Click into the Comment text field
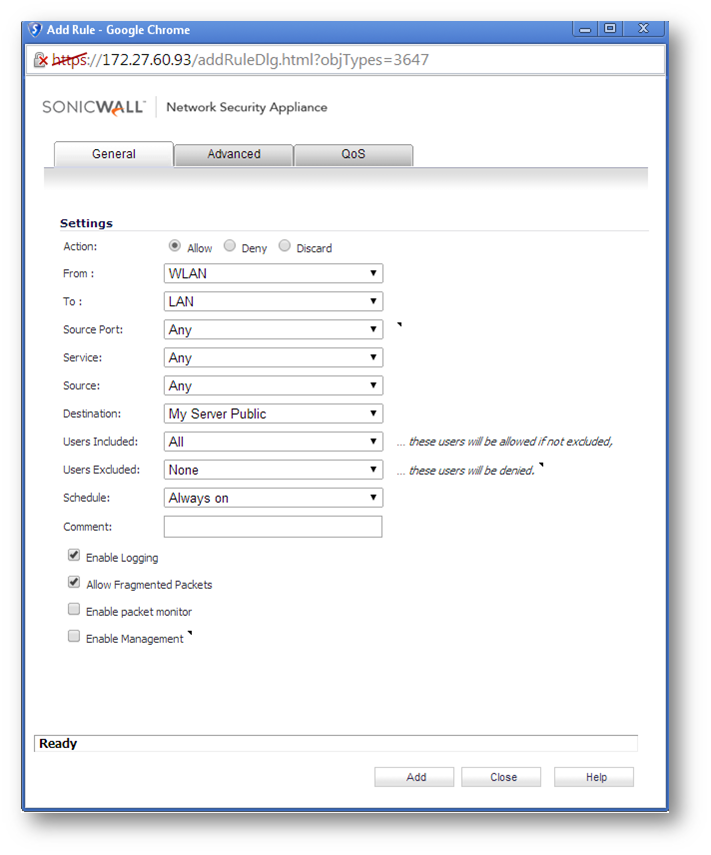The height and width of the screenshot is (855, 711). click(x=273, y=526)
